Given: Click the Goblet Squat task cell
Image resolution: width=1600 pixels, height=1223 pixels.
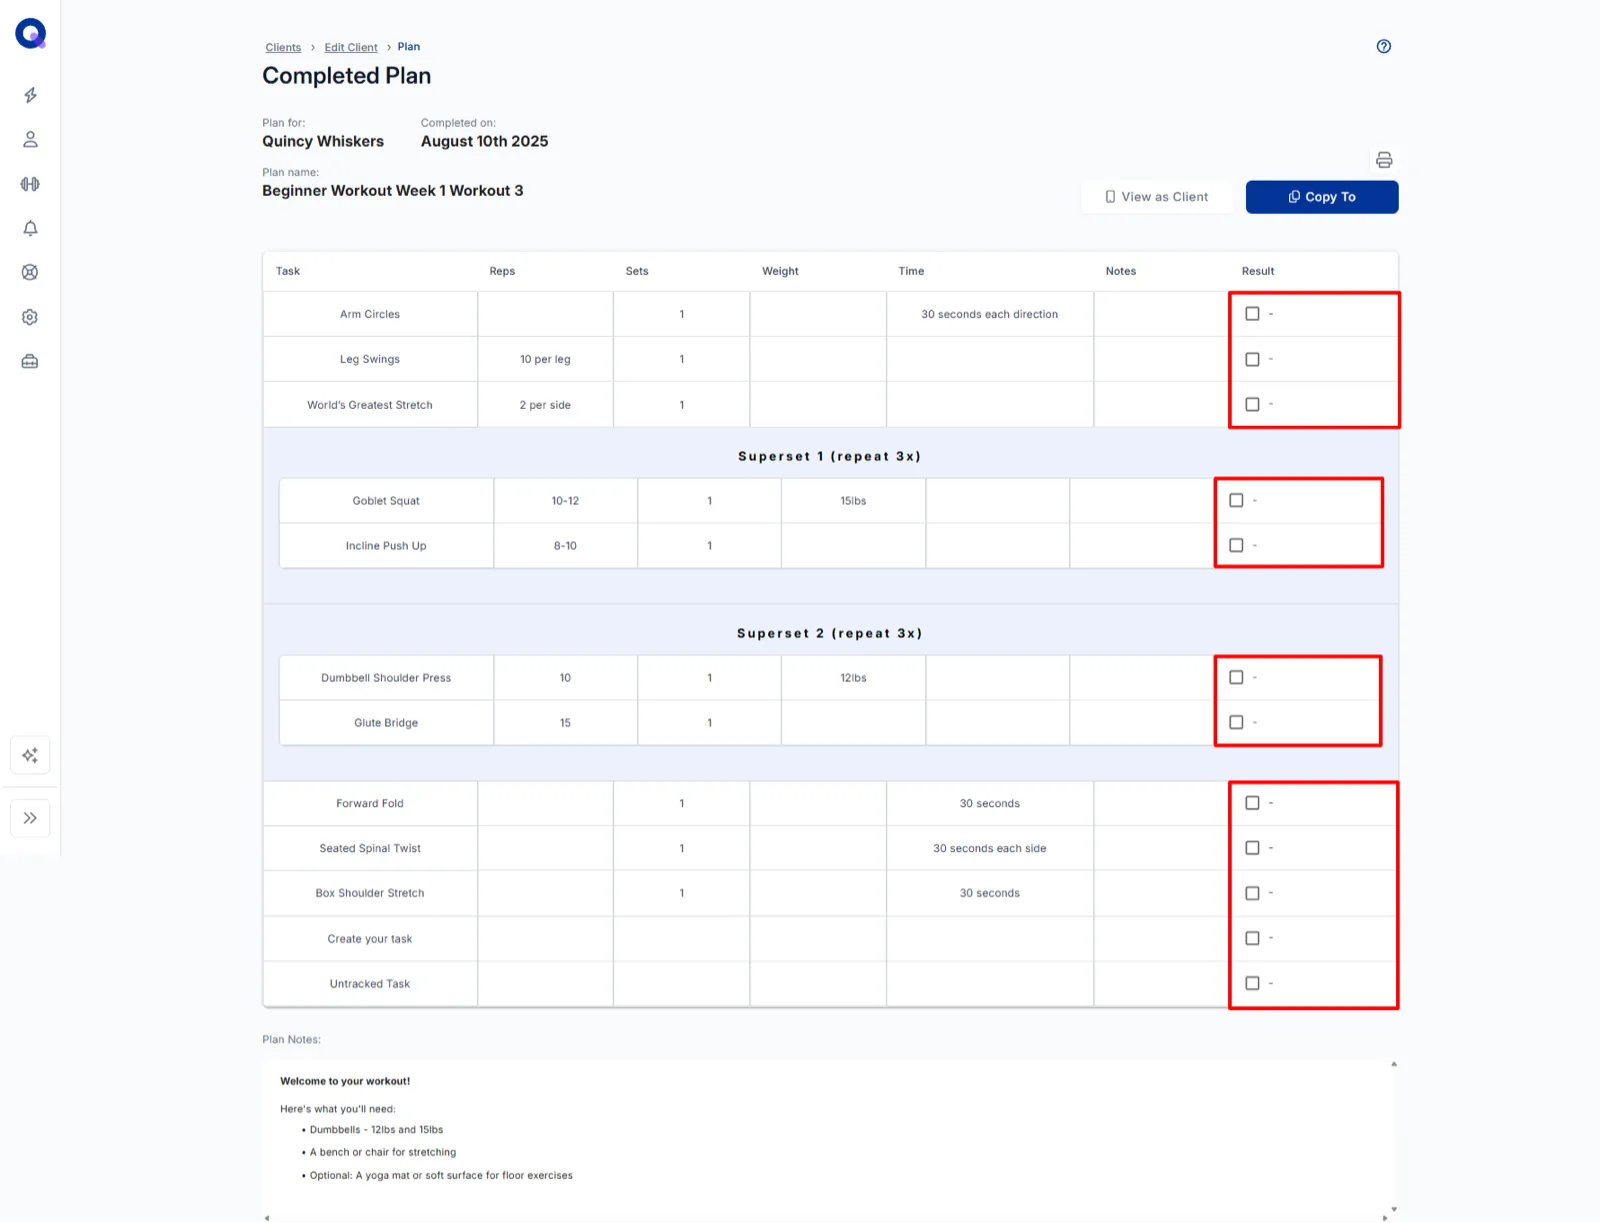Looking at the screenshot, I should click(386, 501).
